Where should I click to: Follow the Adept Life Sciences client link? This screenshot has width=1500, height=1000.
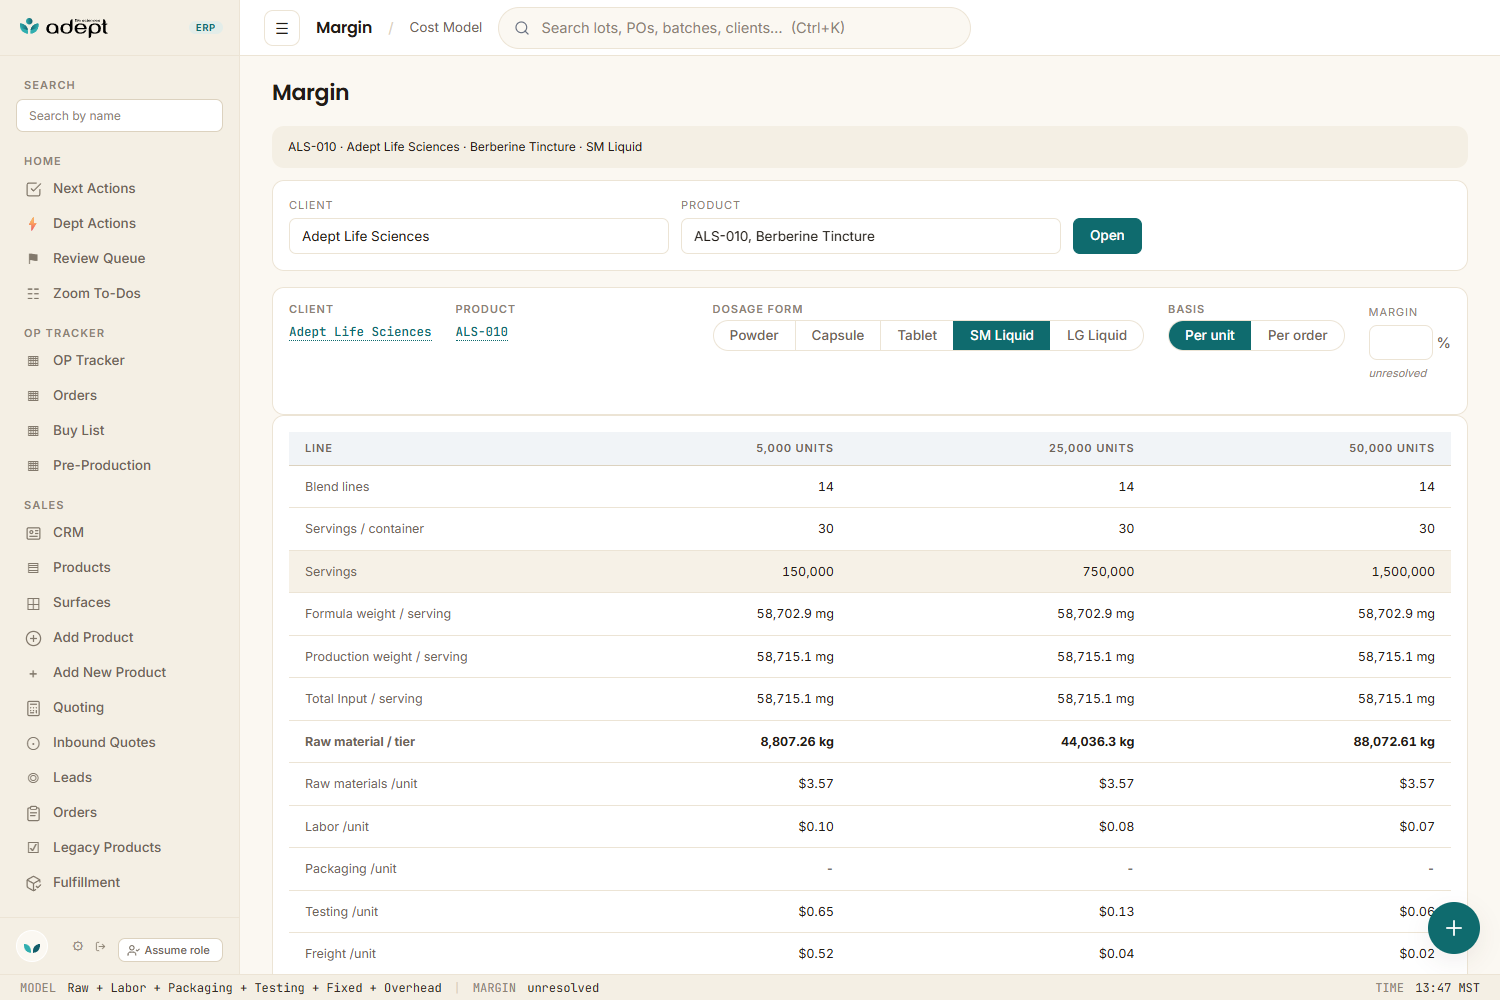(360, 332)
